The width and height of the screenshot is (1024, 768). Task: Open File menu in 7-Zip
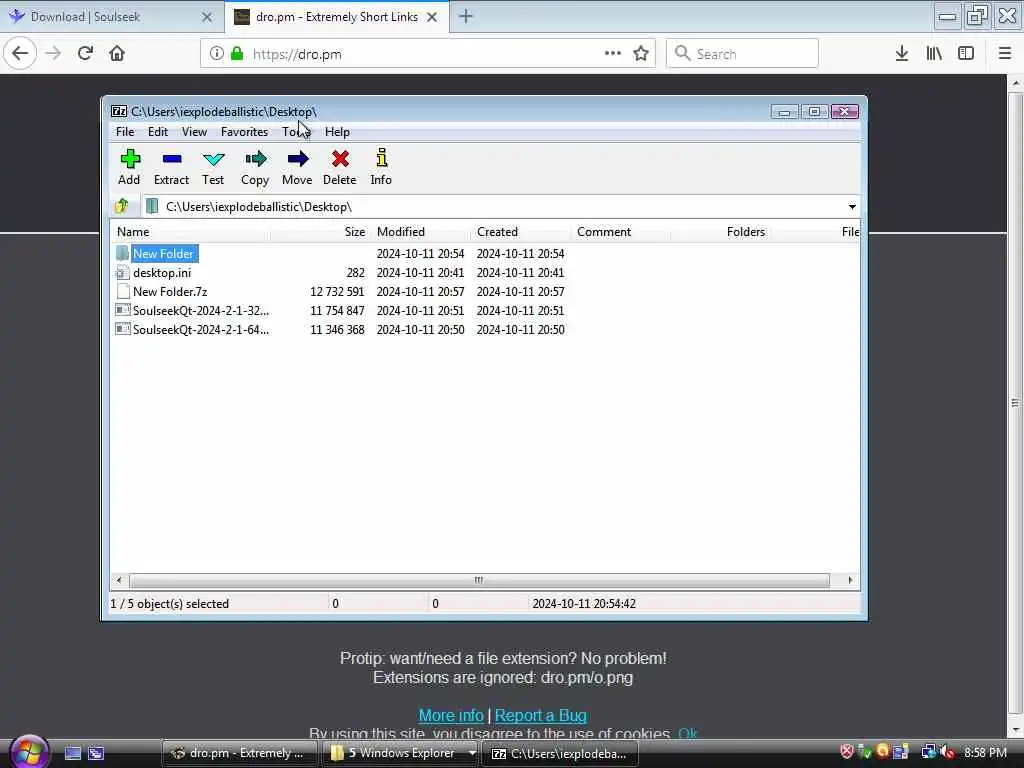(x=125, y=132)
